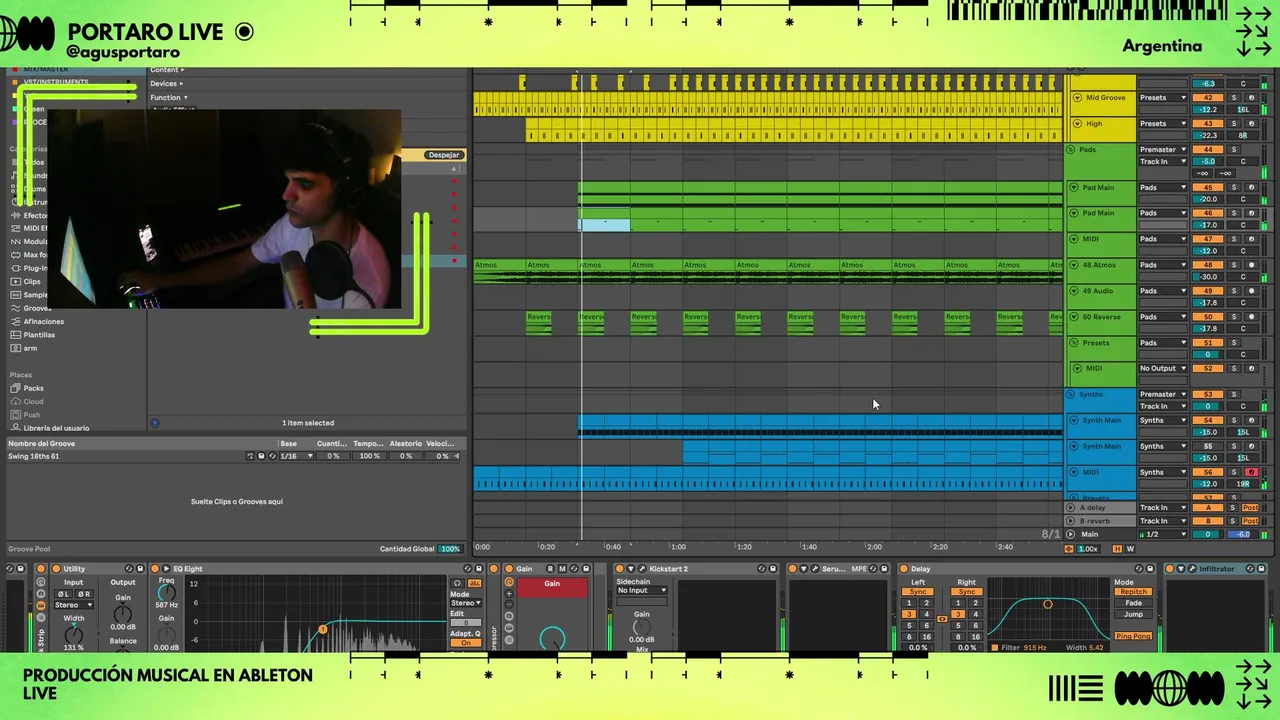Collapse the Synths group track
1280x720 pixels.
point(1070,394)
